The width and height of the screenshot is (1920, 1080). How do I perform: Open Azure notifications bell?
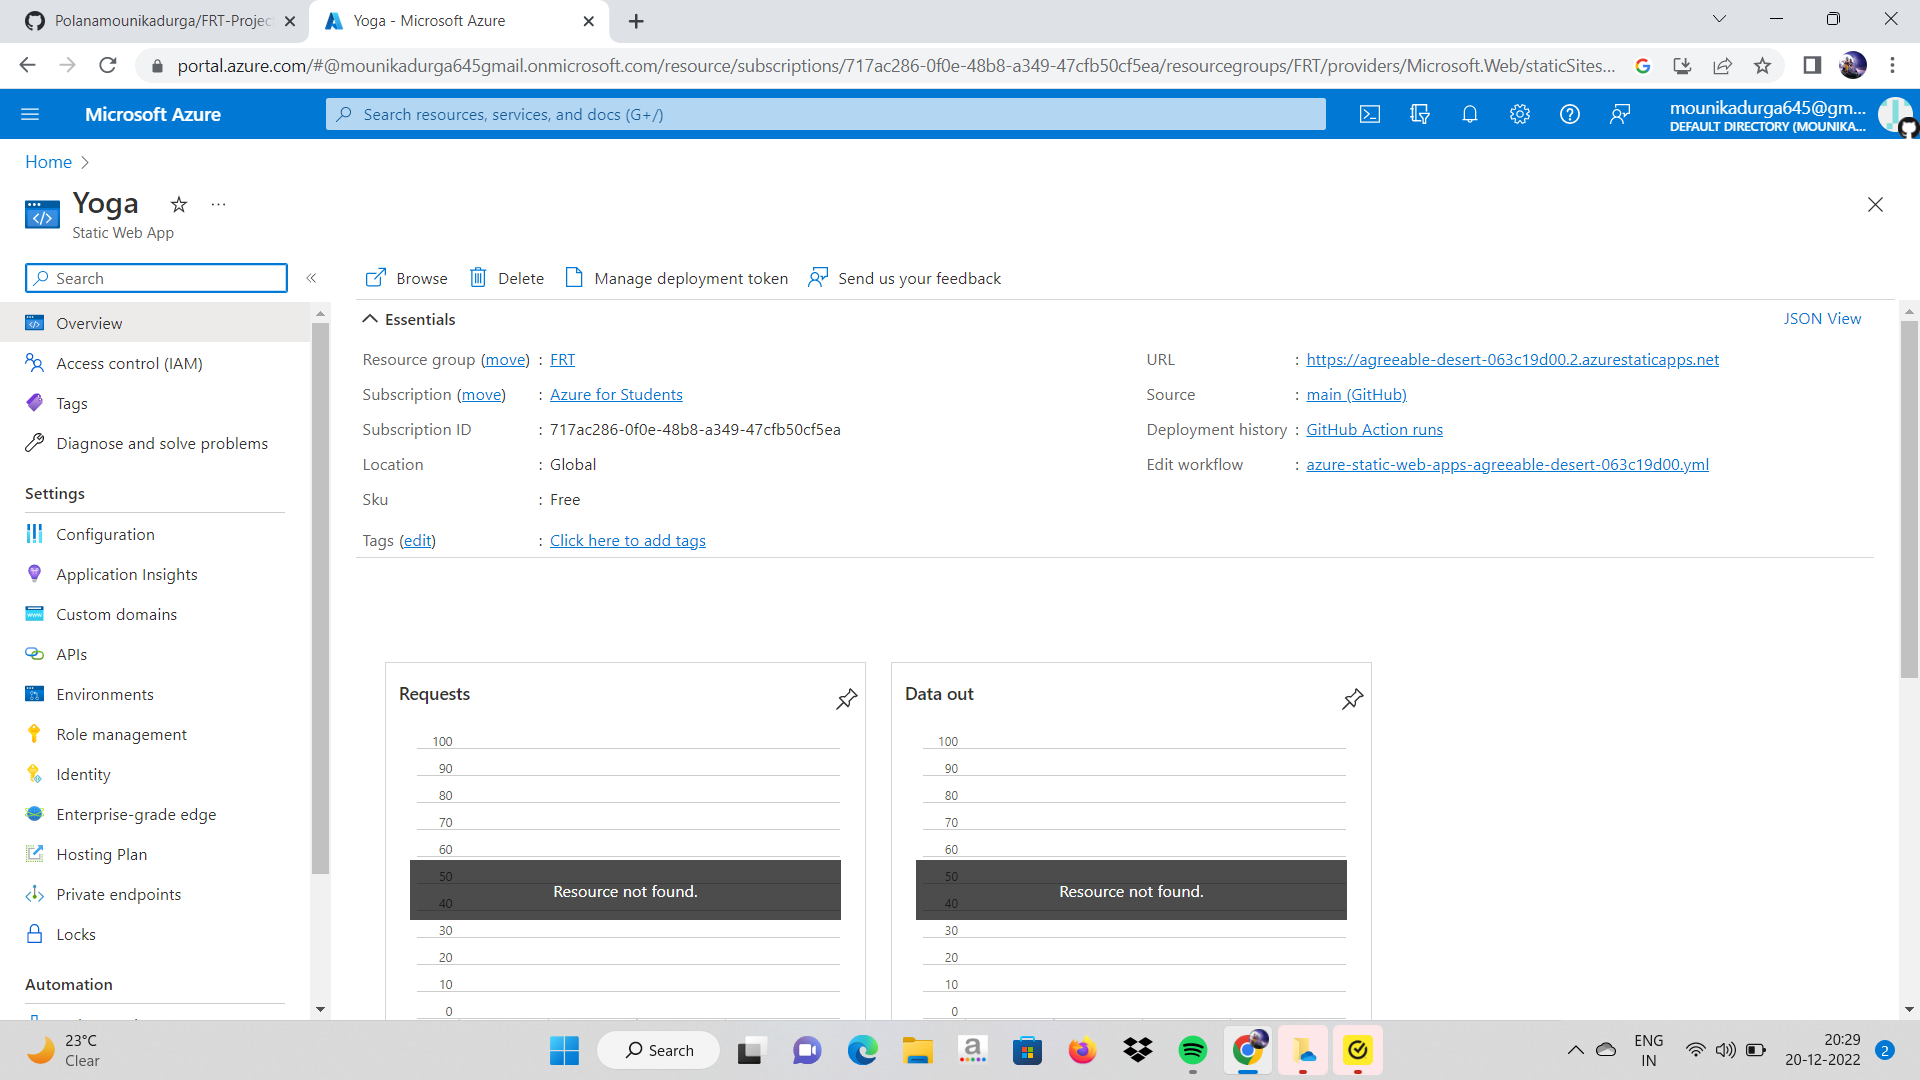point(1469,114)
